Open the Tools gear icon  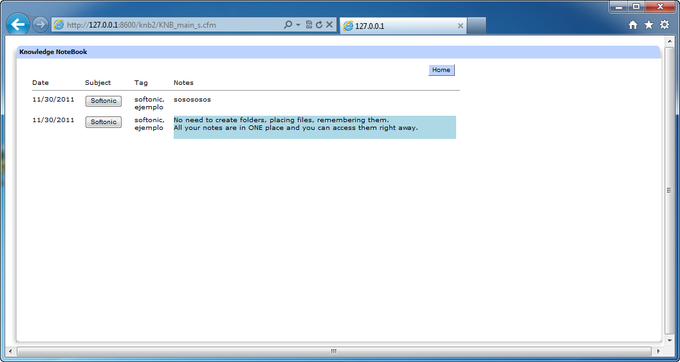coord(664,25)
